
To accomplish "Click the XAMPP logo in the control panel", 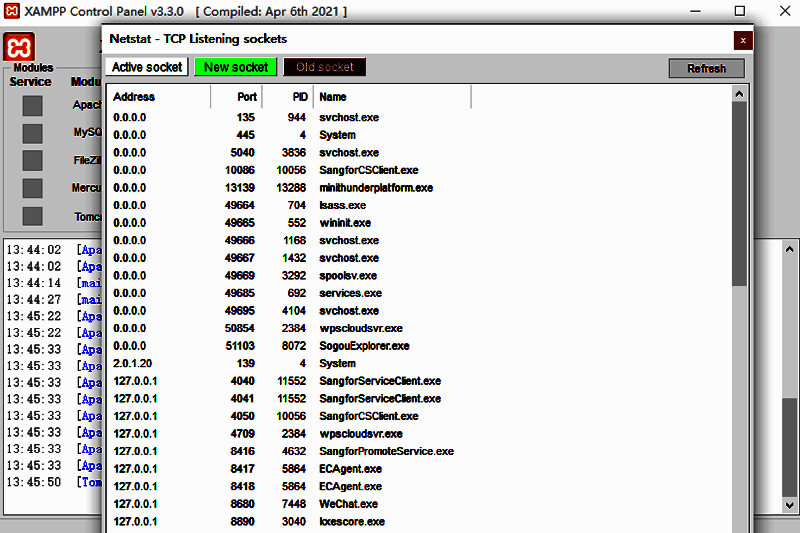I will (x=19, y=47).
